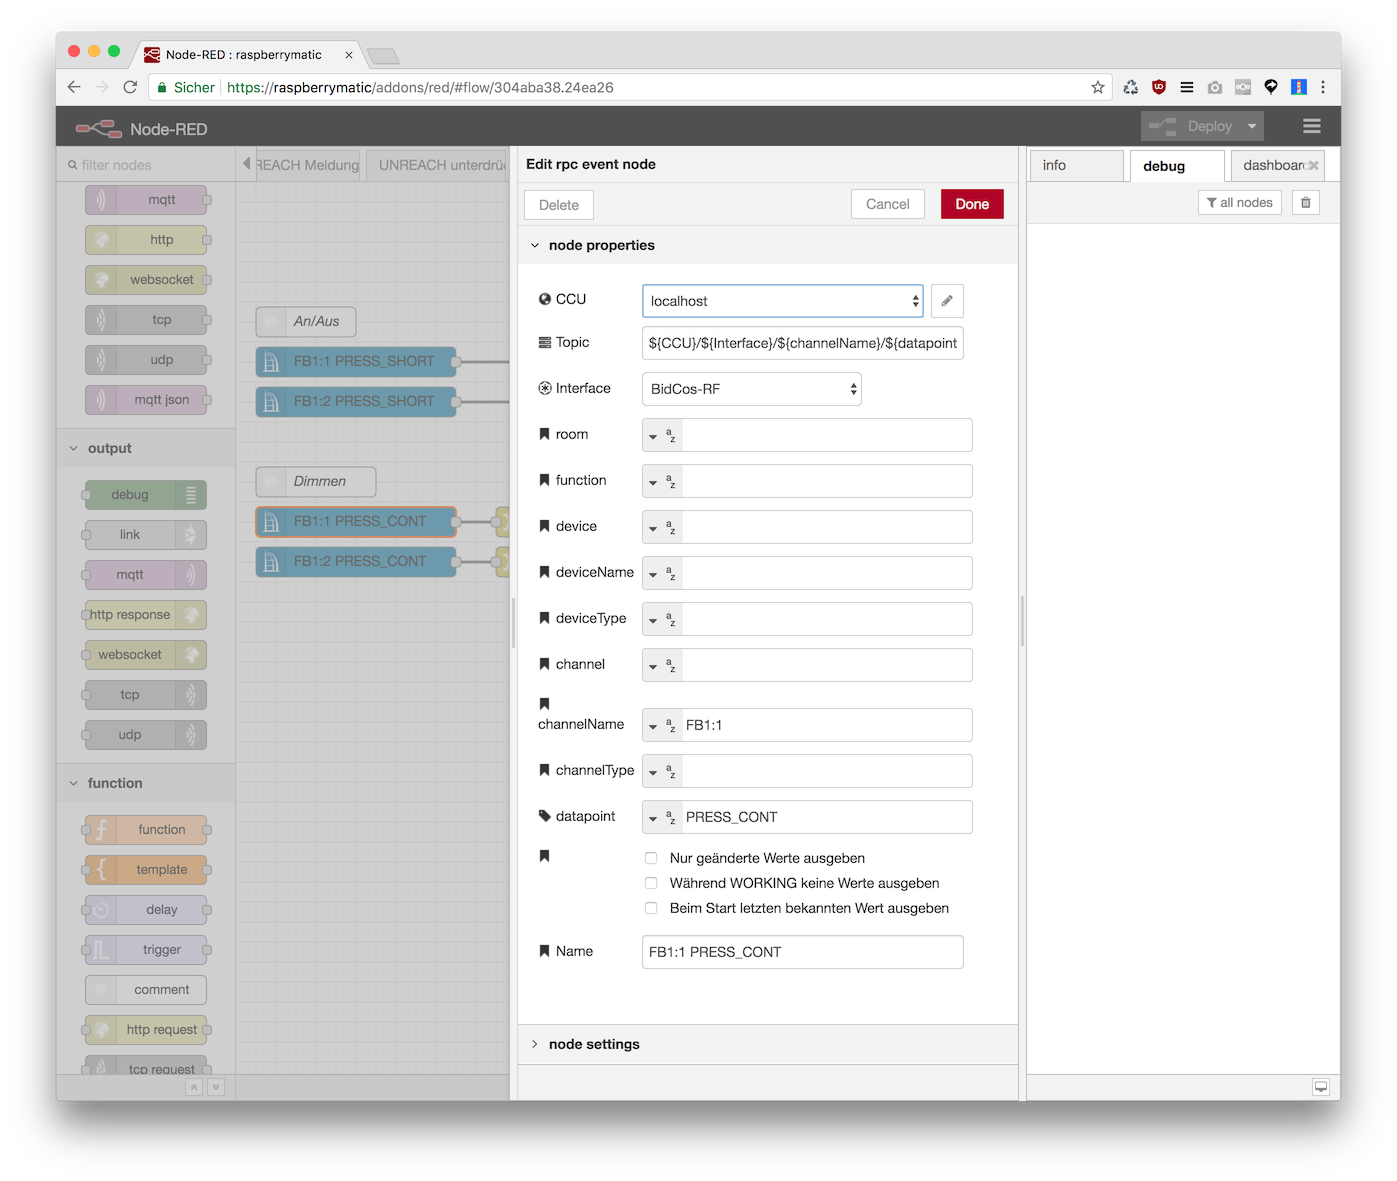Screen dimensions: 1397x1181
Task: Reload the page in the browser
Action: [x=130, y=87]
